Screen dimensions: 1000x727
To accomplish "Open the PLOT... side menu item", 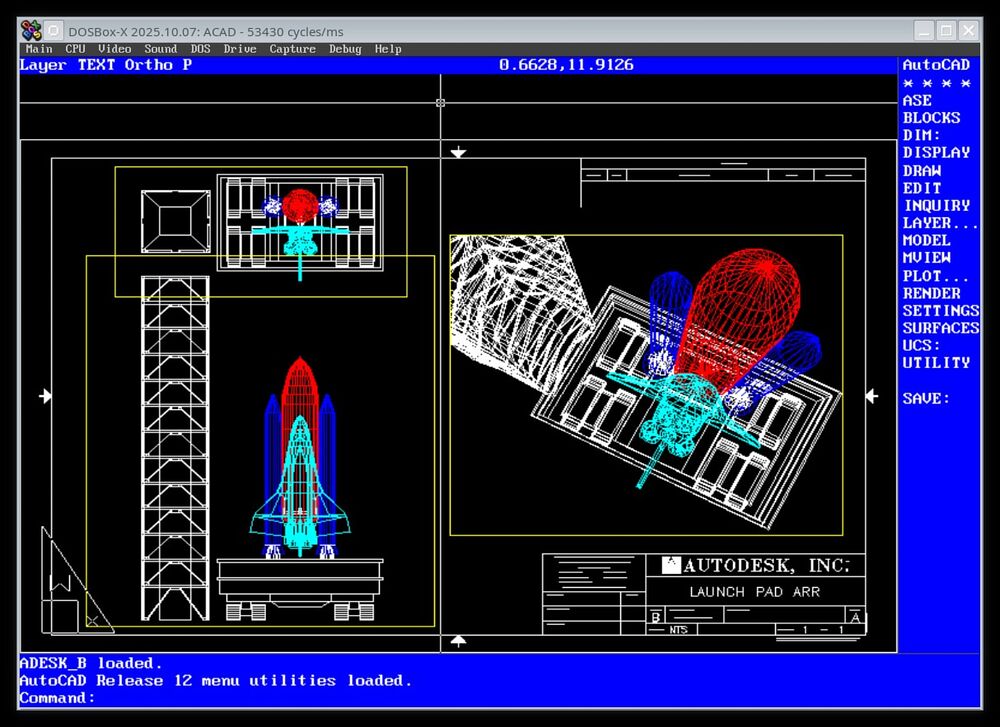I will (x=935, y=276).
